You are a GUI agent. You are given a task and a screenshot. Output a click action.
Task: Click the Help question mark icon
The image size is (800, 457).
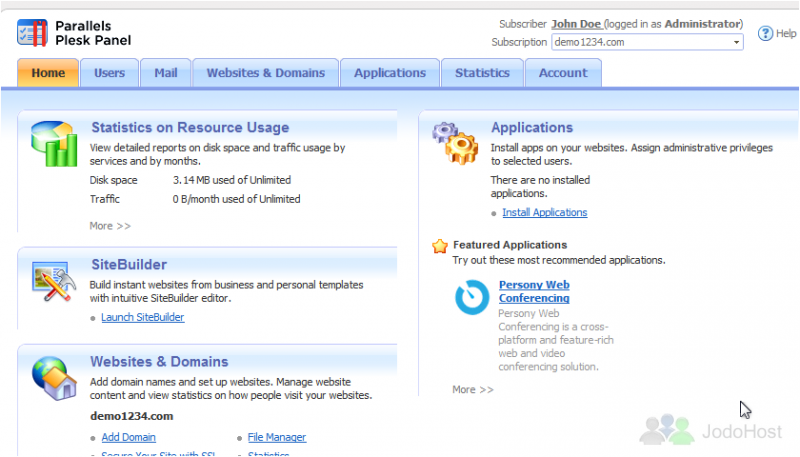765,33
